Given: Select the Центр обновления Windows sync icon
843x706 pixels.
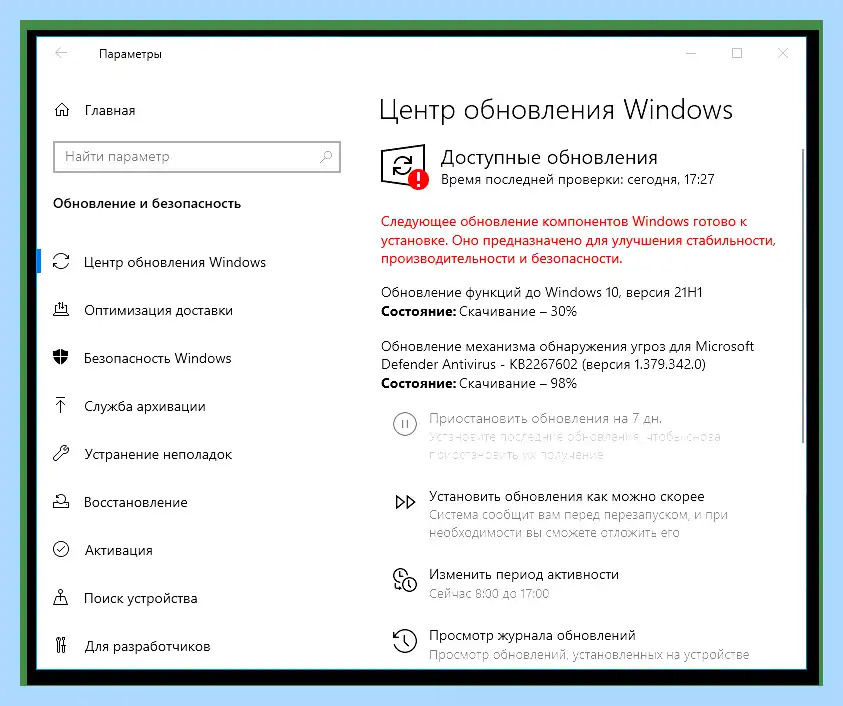Looking at the screenshot, I should 61,262.
